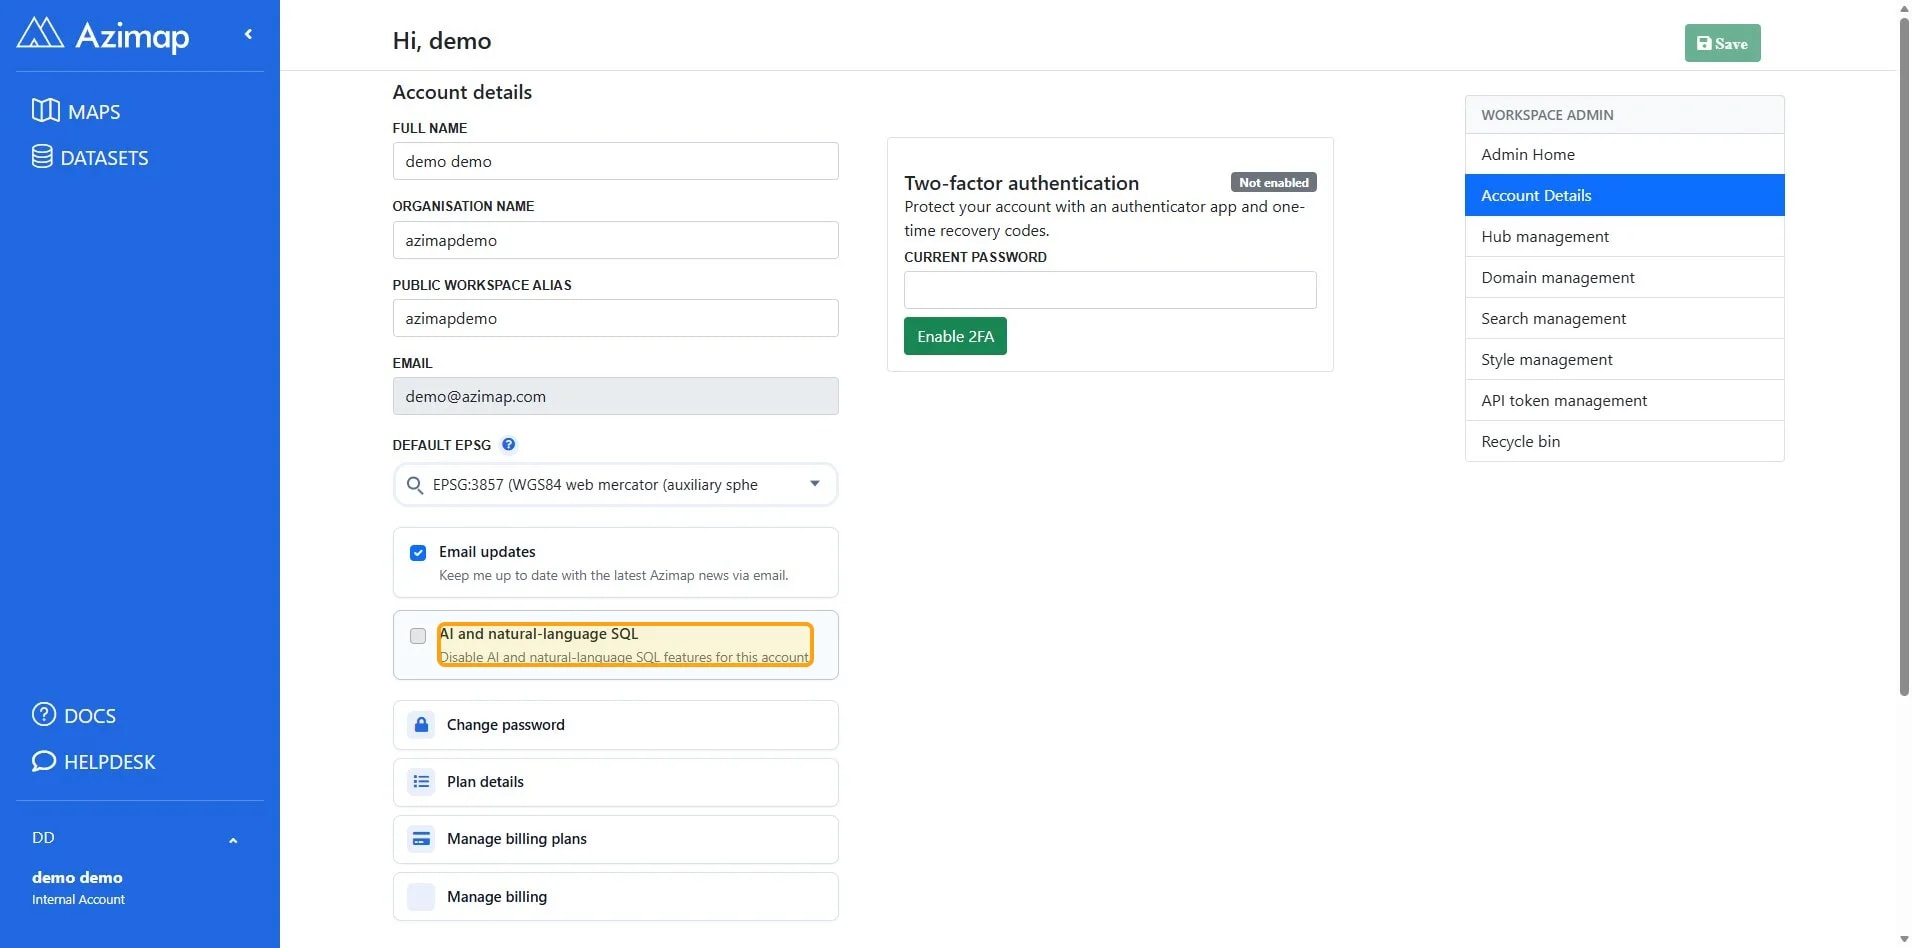1912x948 pixels.
Task: Click the demo demo account name
Action: [77, 877]
